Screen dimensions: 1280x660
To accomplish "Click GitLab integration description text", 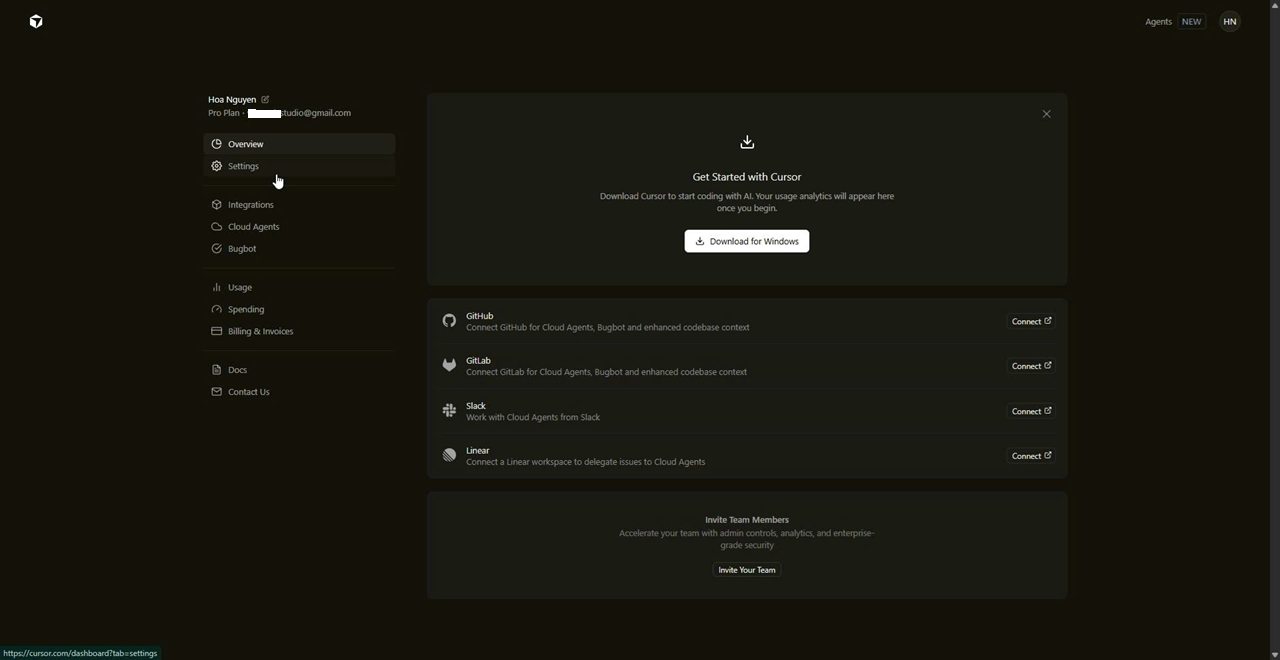I will [606, 372].
